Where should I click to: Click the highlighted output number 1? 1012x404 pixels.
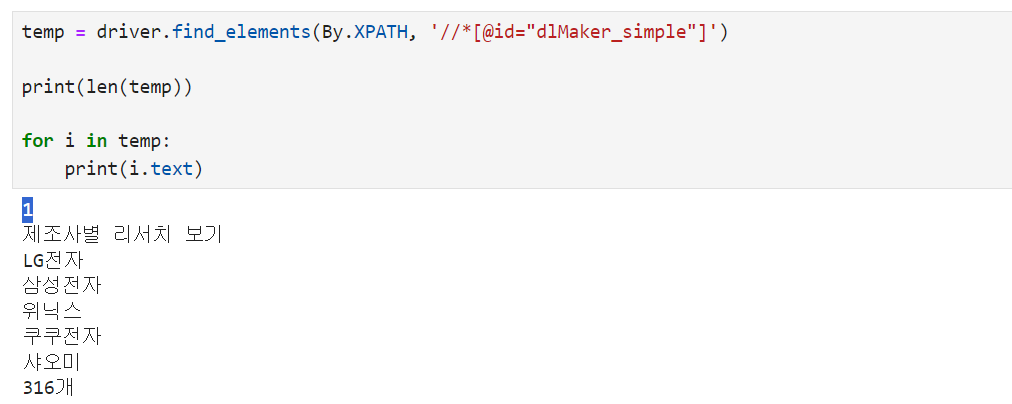click(27, 209)
